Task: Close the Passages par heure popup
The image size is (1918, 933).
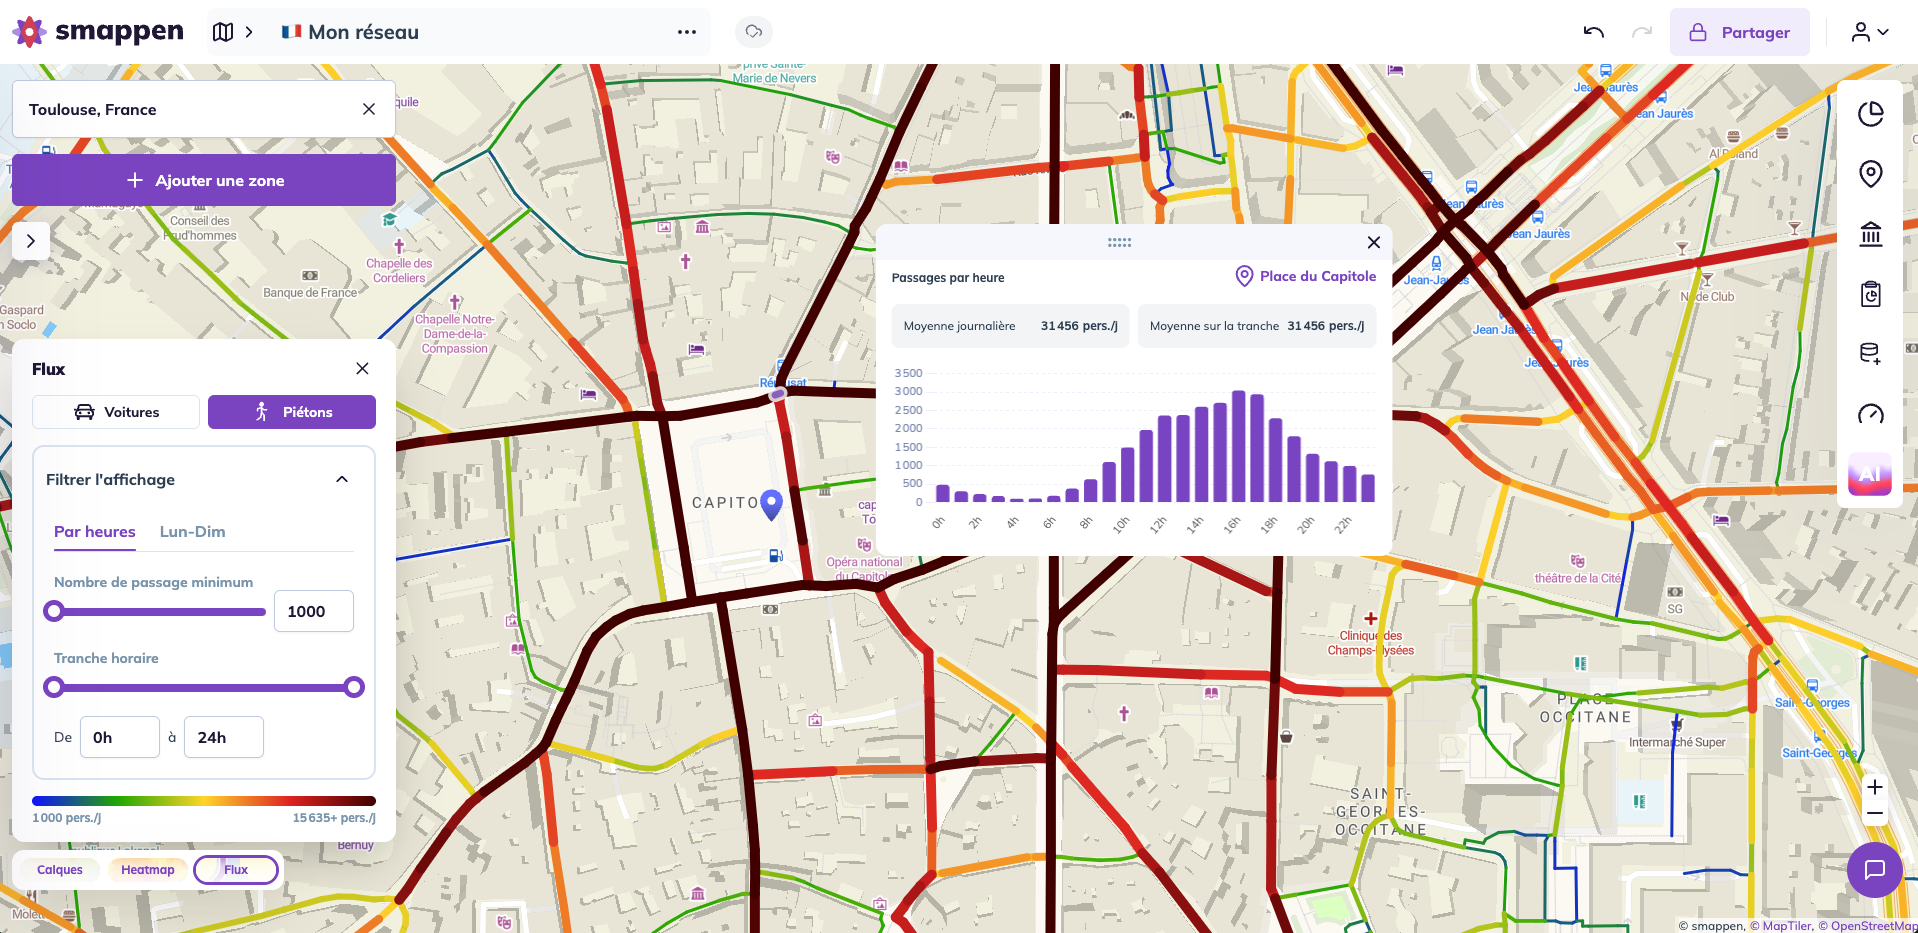Action: pyautogui.click(x=1374, y=242)
